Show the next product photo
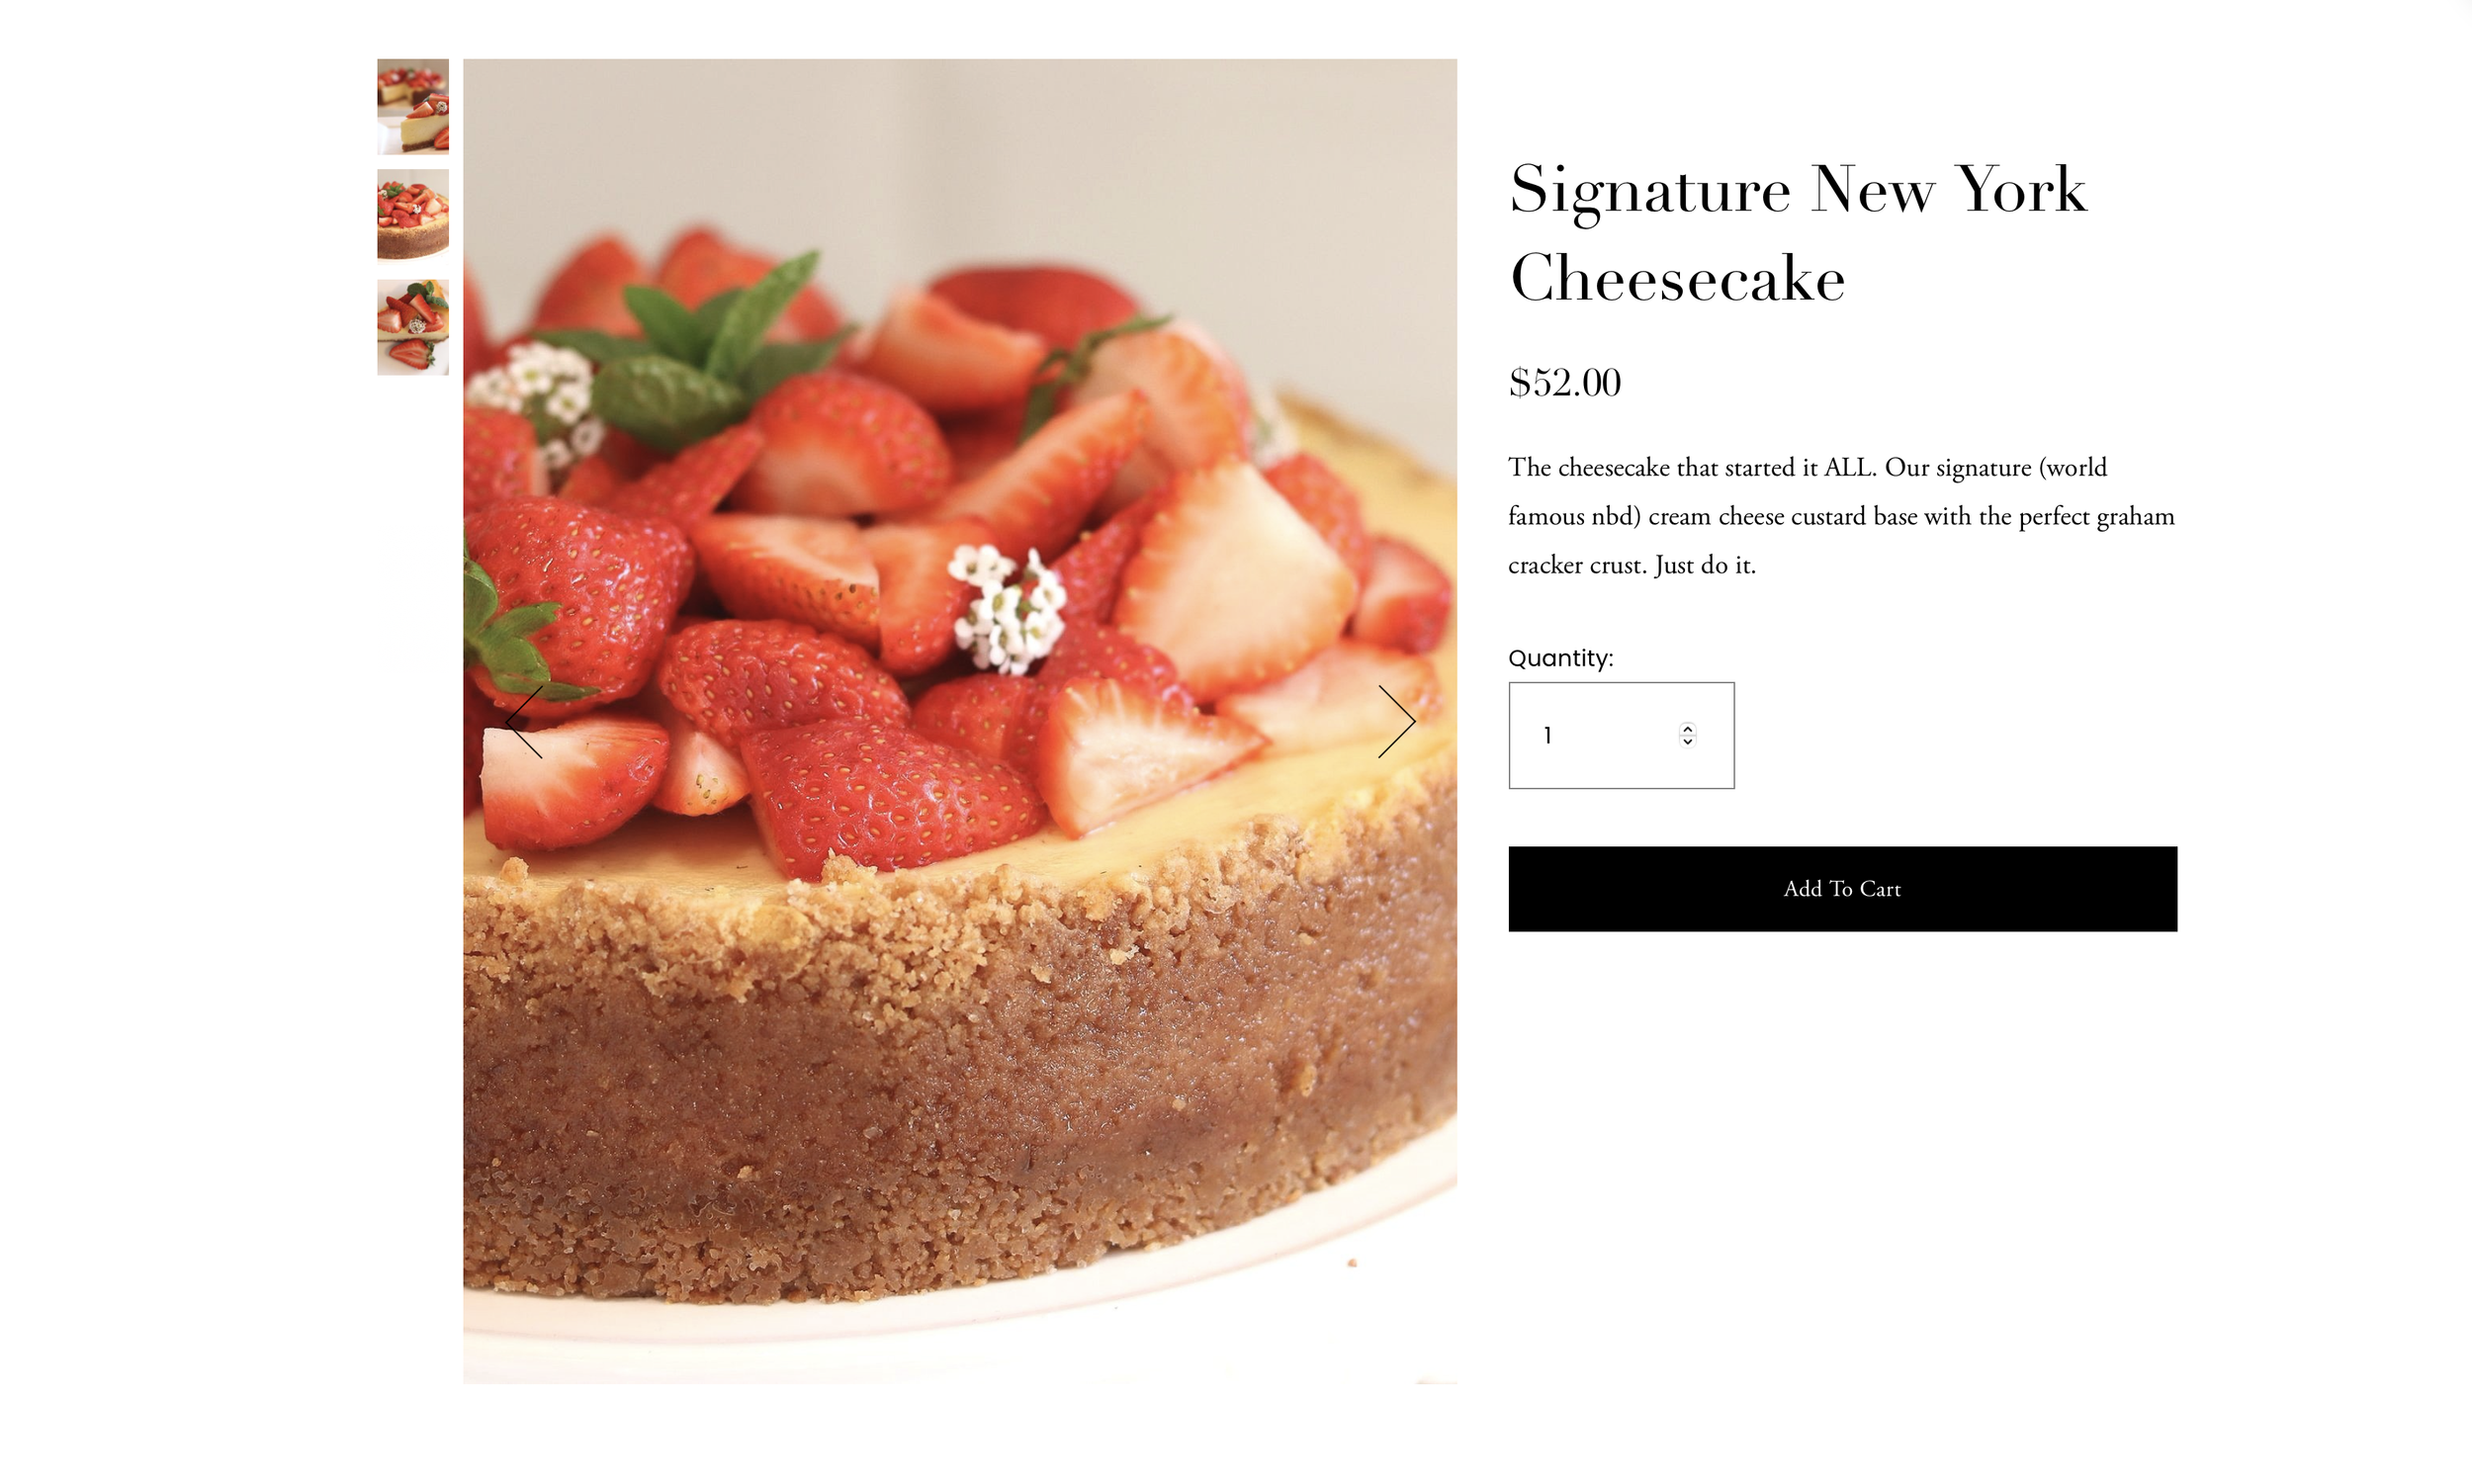Screen dimensions: 2472x1484 click(1396, 721)
